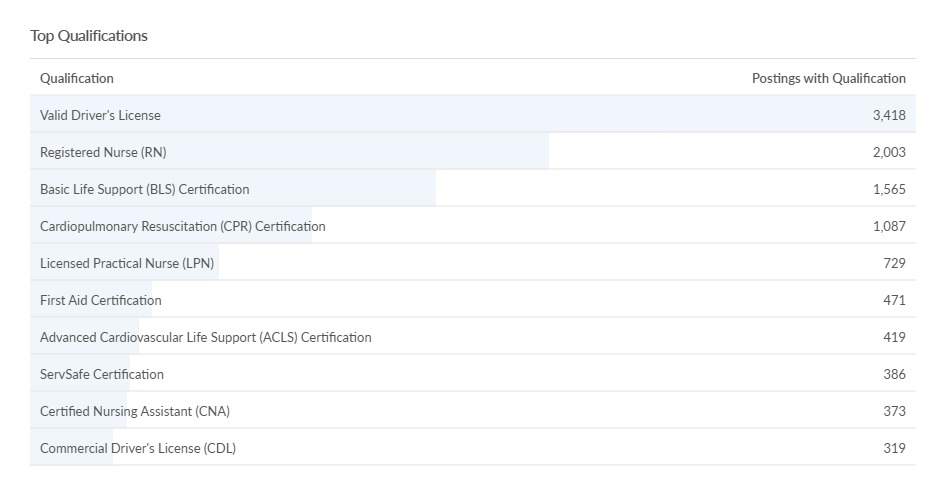Click the First Aid Certification row label
Image resolution: width=946 pixels, height=496 pixels.
pyautogui.click(x=101, y=300)
